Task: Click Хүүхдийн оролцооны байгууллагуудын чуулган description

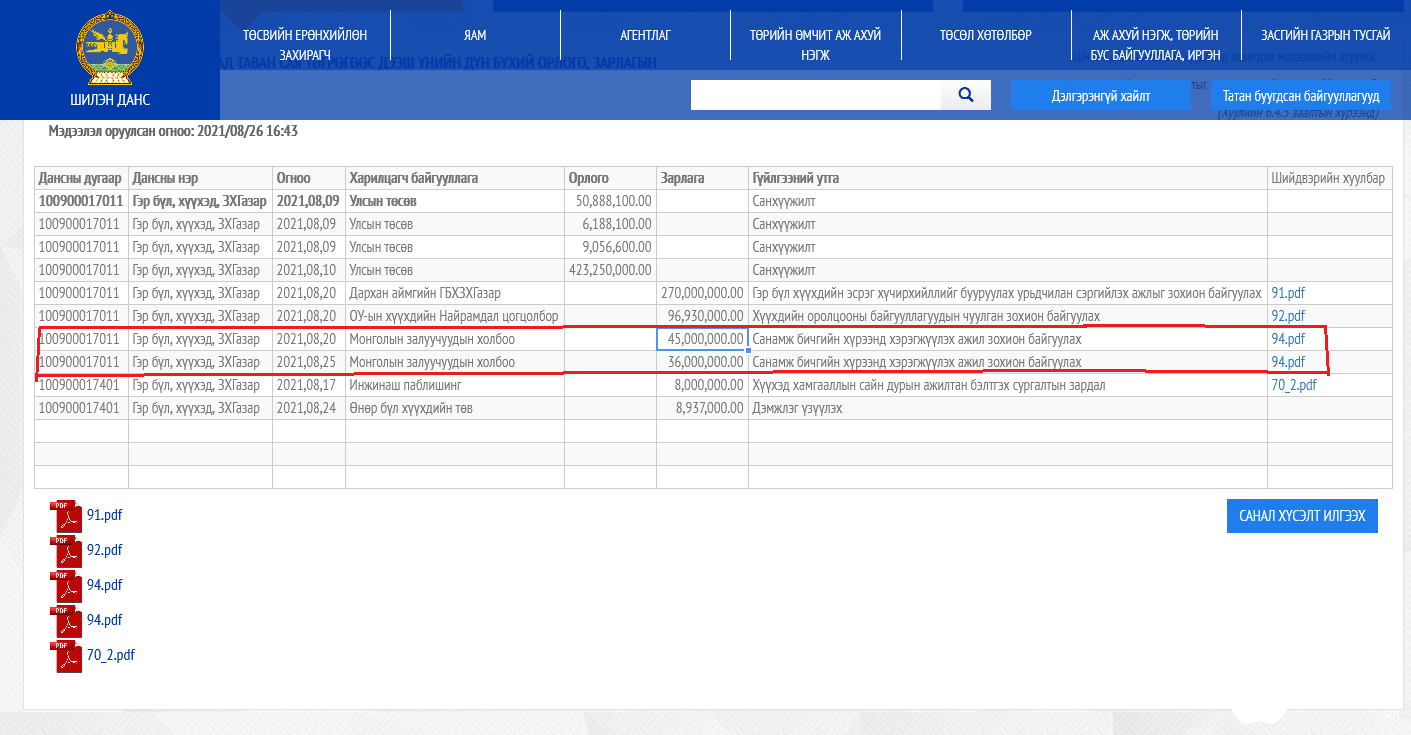Action: [1008, 316]
